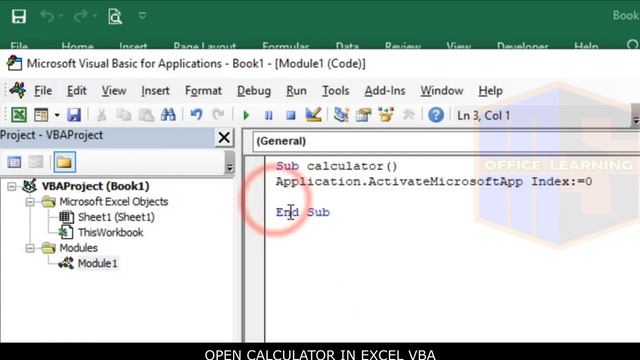Viewport: 640px width, 360px height.
Task: Open Properties Window toolbar icon
Action: (363, 115)
